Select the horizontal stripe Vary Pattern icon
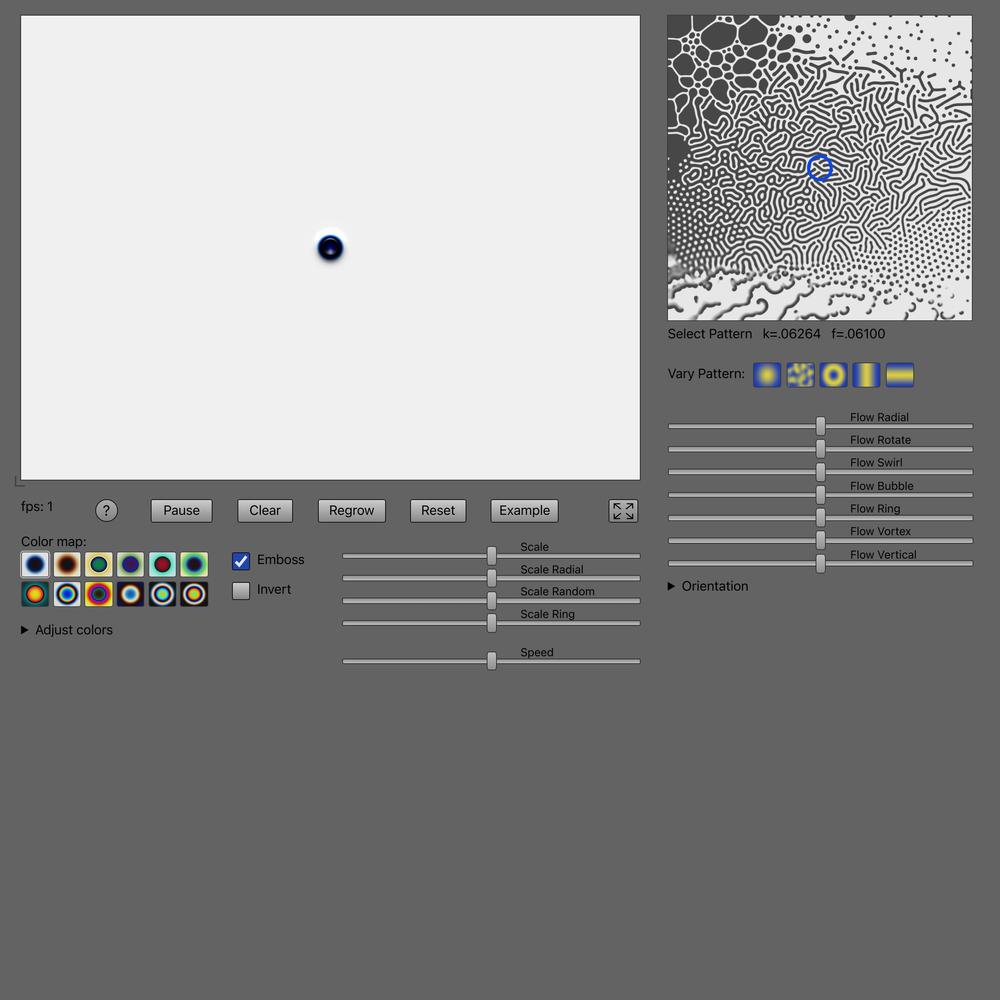The image size is (1000, 1000). [899, 375]
